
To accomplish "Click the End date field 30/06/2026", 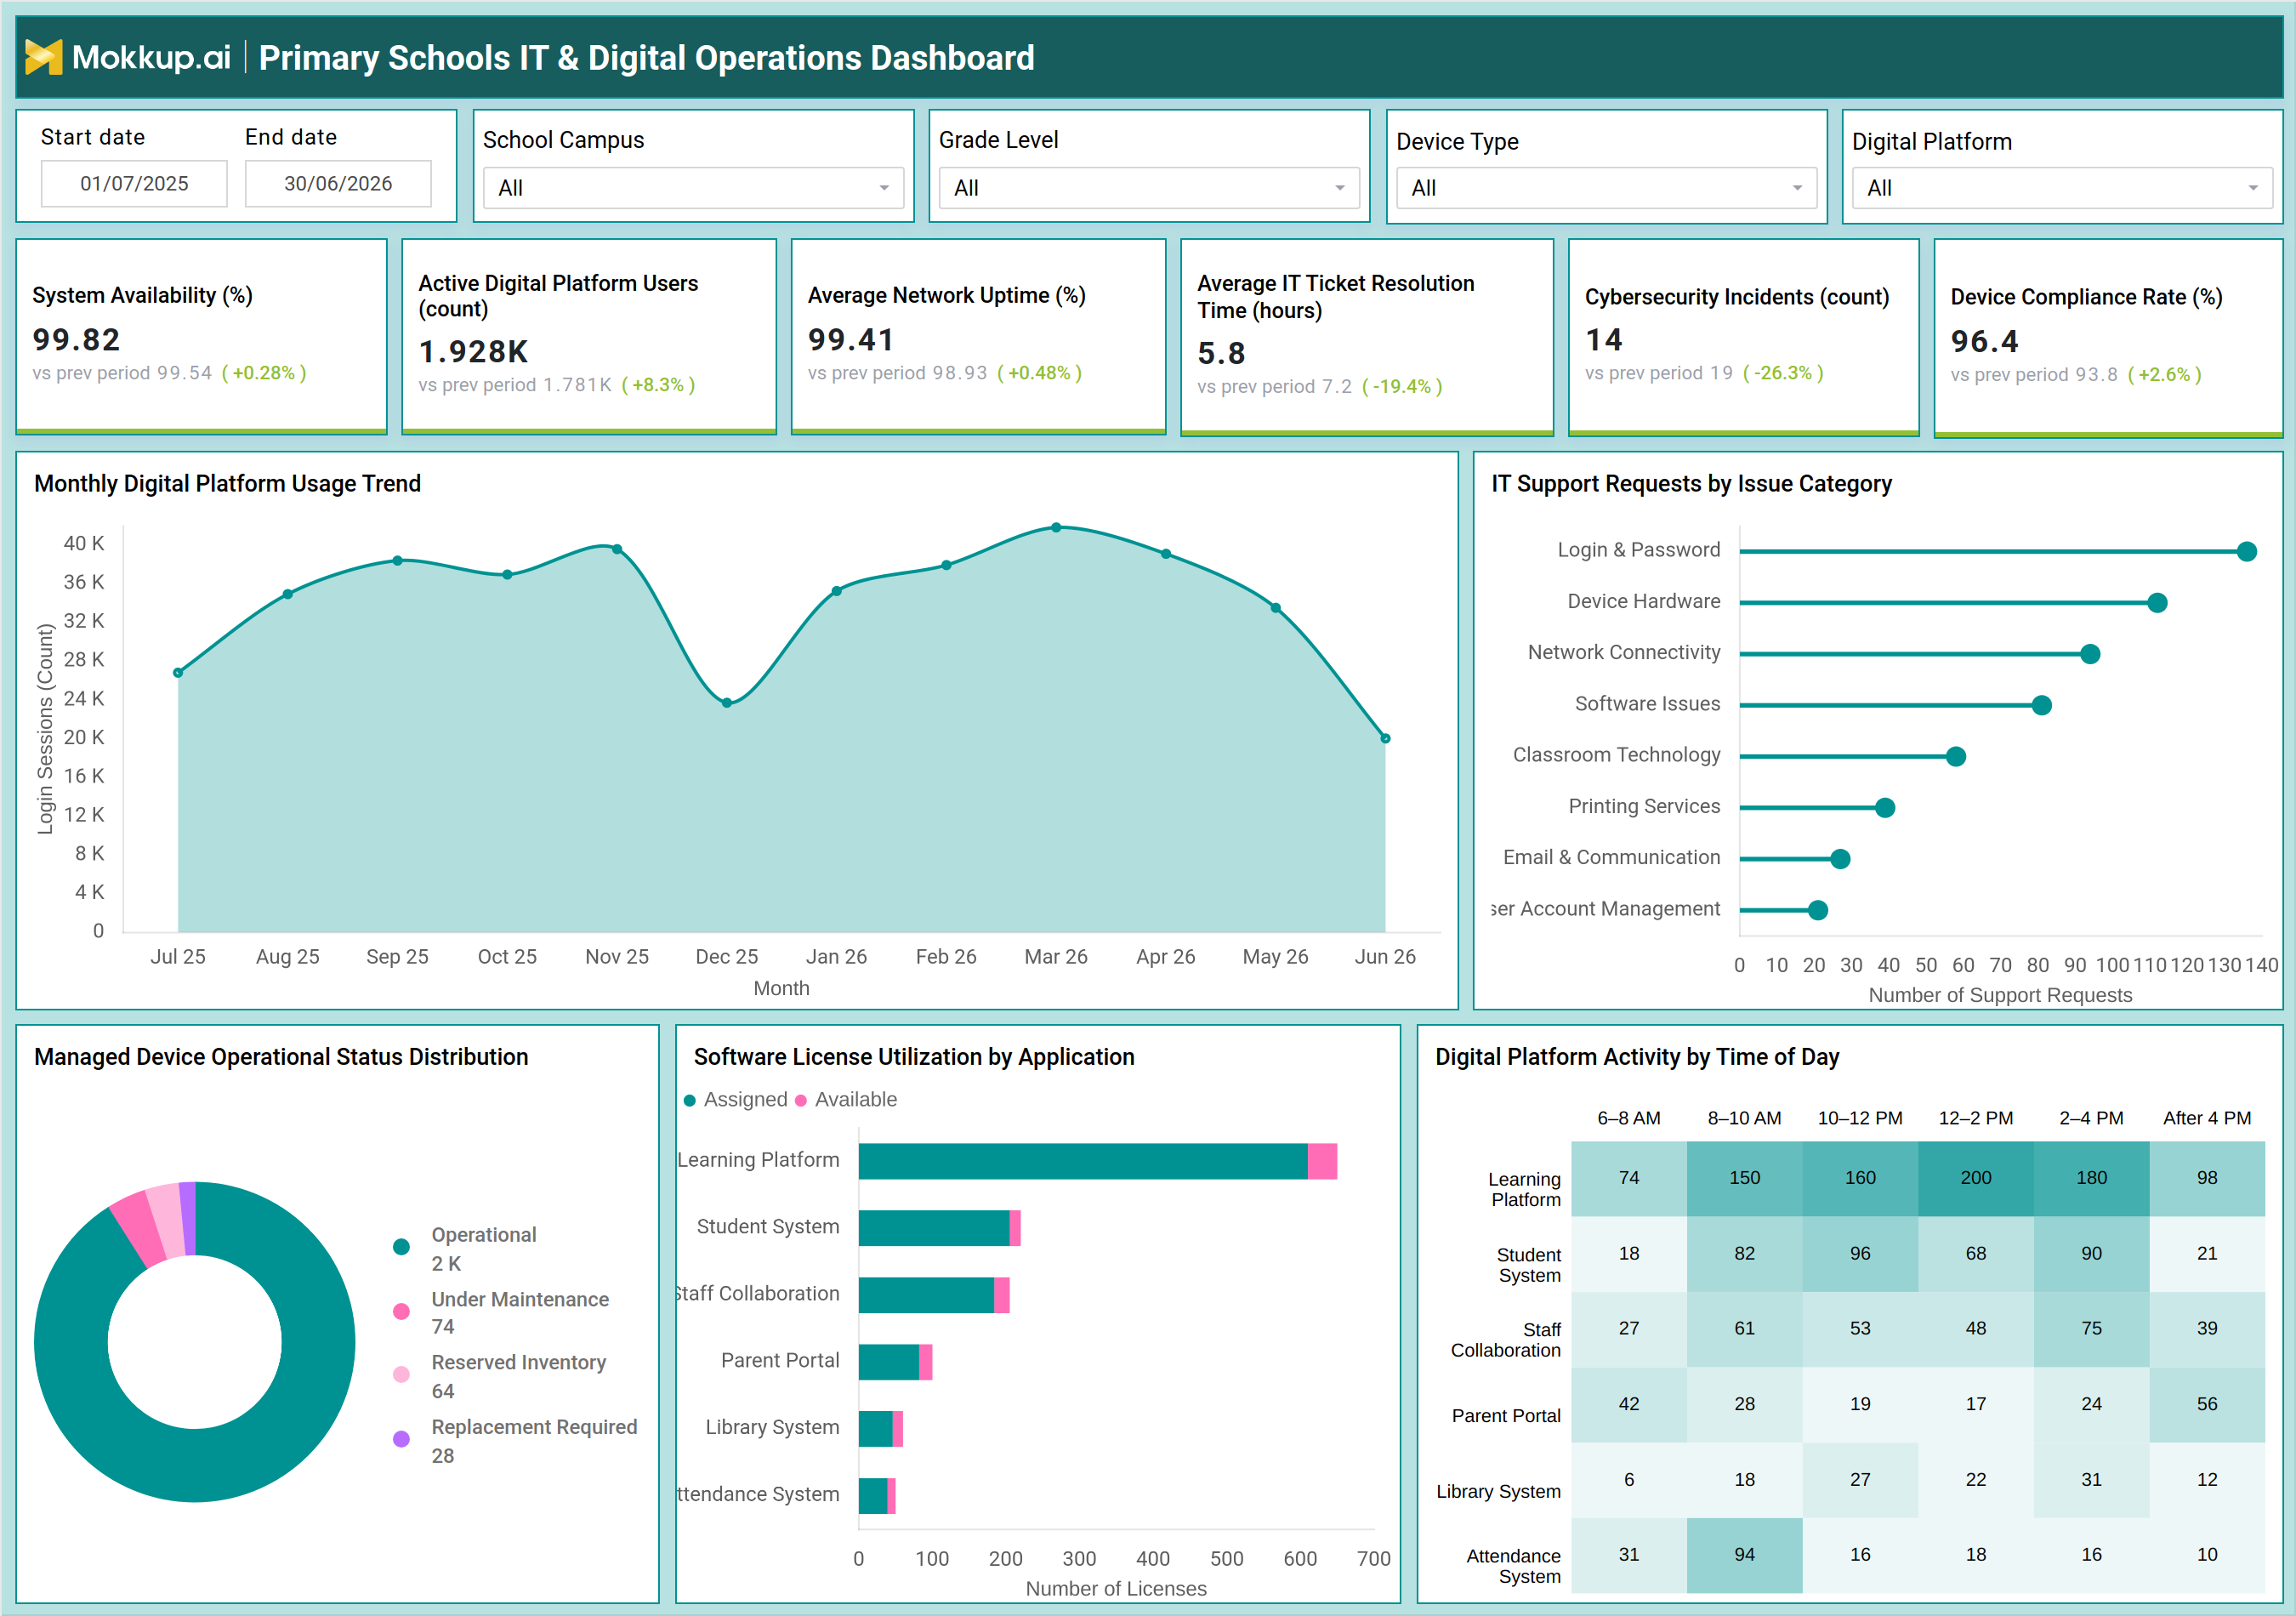I will point(338,184).
